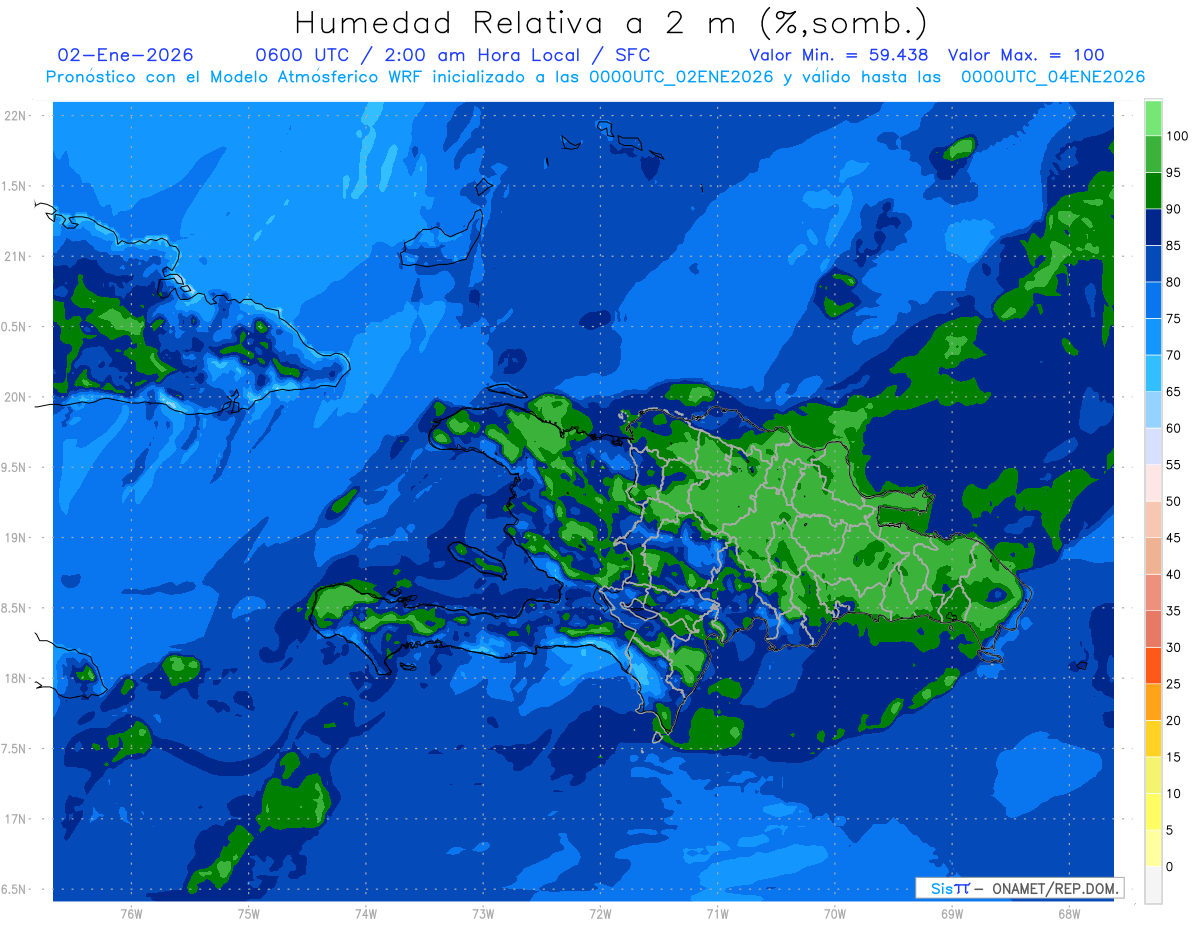Pick the green swatch between 95 and 100
This screenshot has width=1200, height=927.
1153,153
